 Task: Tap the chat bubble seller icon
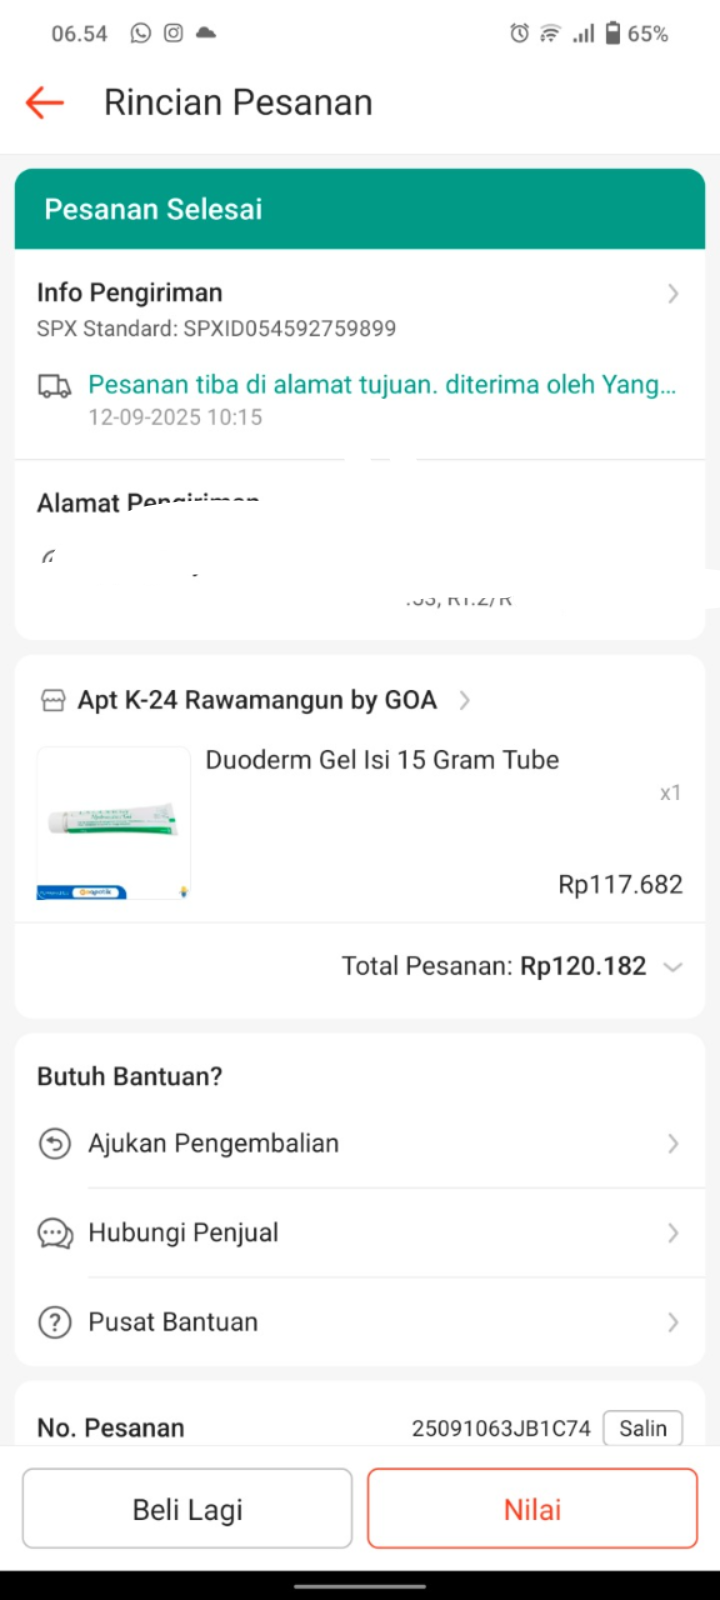[x=55, y=1233]
